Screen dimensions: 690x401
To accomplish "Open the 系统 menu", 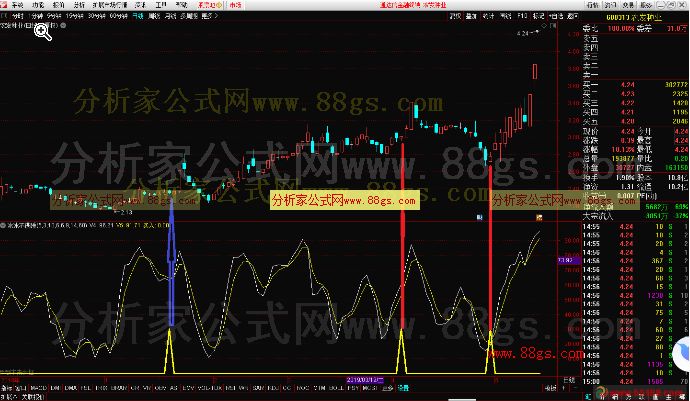I will [x=17, y=5].
